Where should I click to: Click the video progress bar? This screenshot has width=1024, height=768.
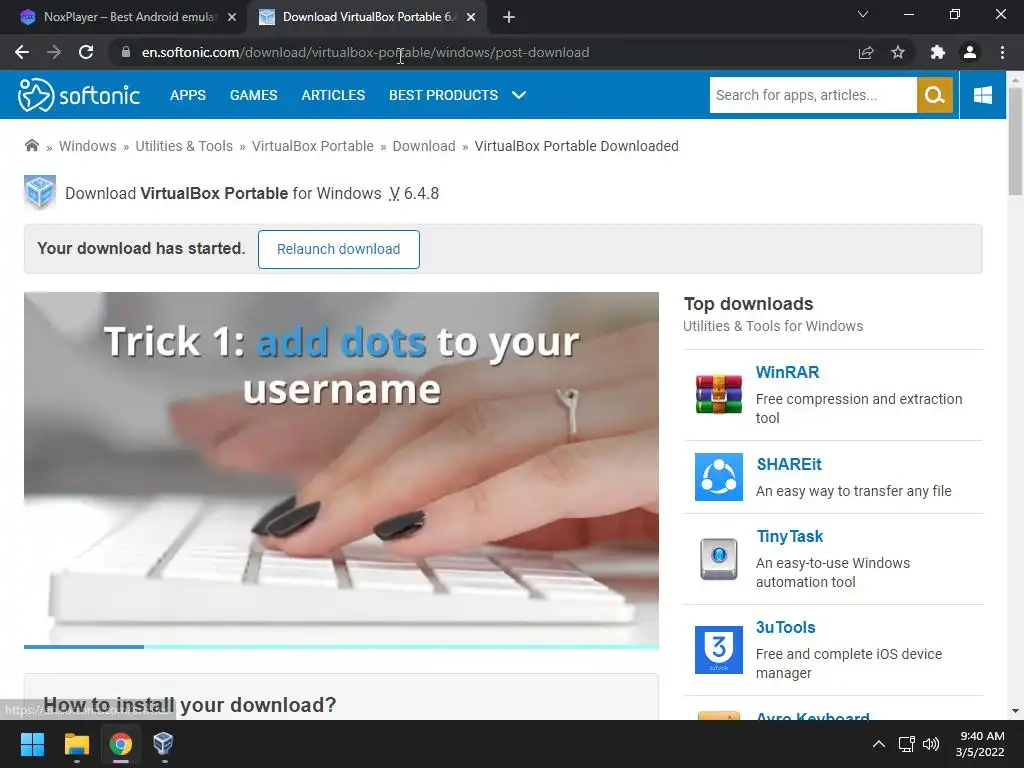[x=341, y=647]
